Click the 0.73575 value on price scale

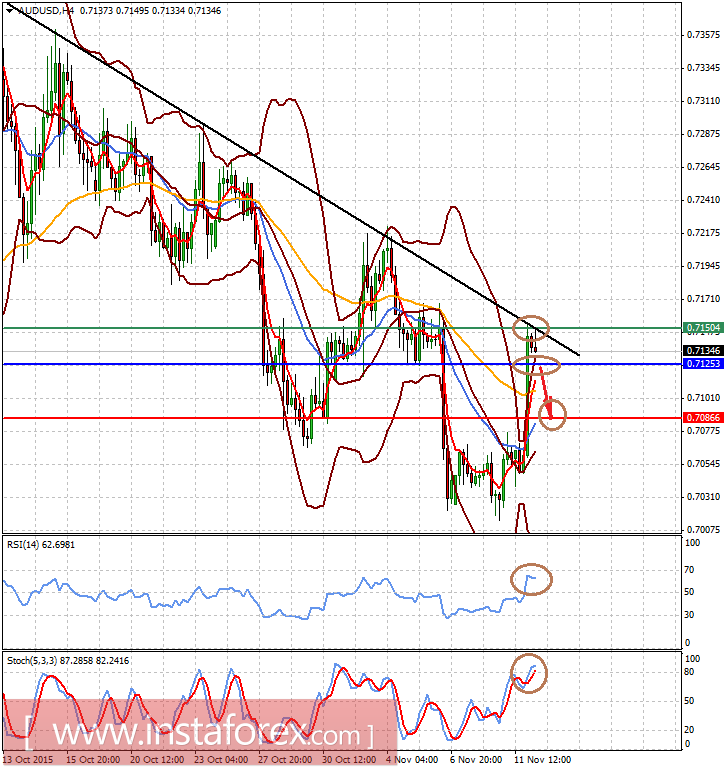[x=704, y=35]
